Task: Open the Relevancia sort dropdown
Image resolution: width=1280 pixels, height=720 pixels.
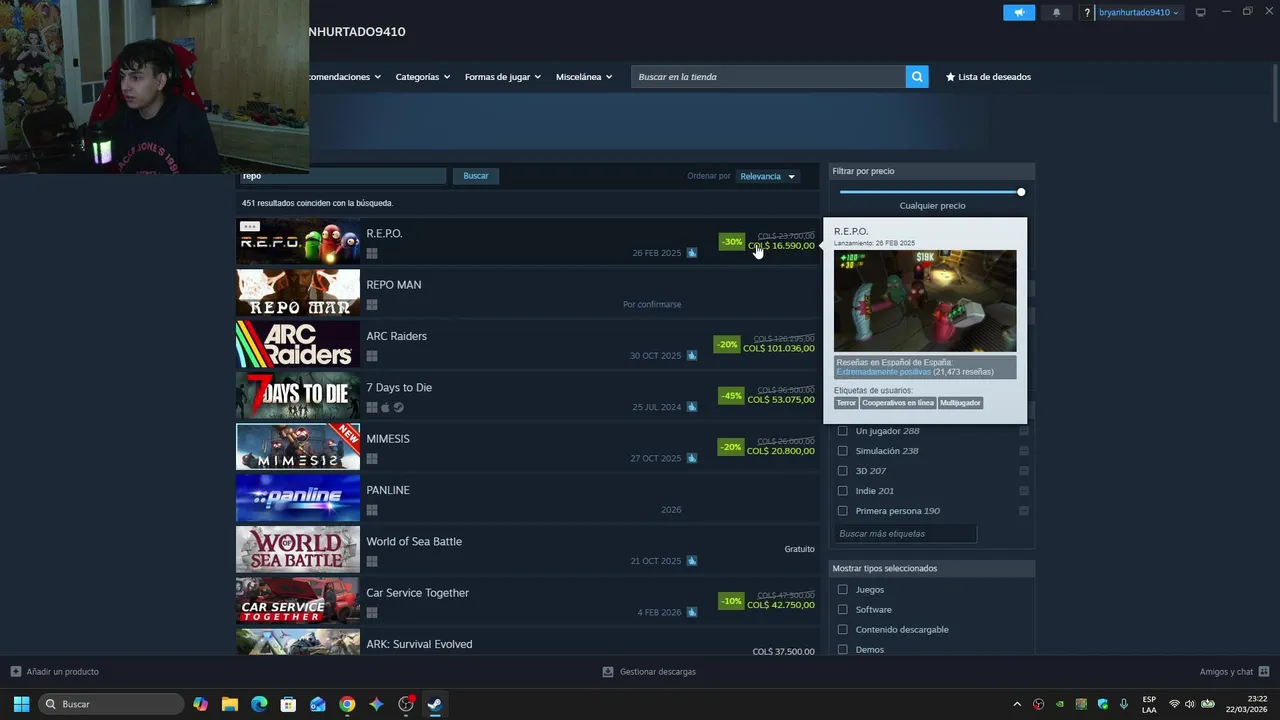Action: [768, 176]
